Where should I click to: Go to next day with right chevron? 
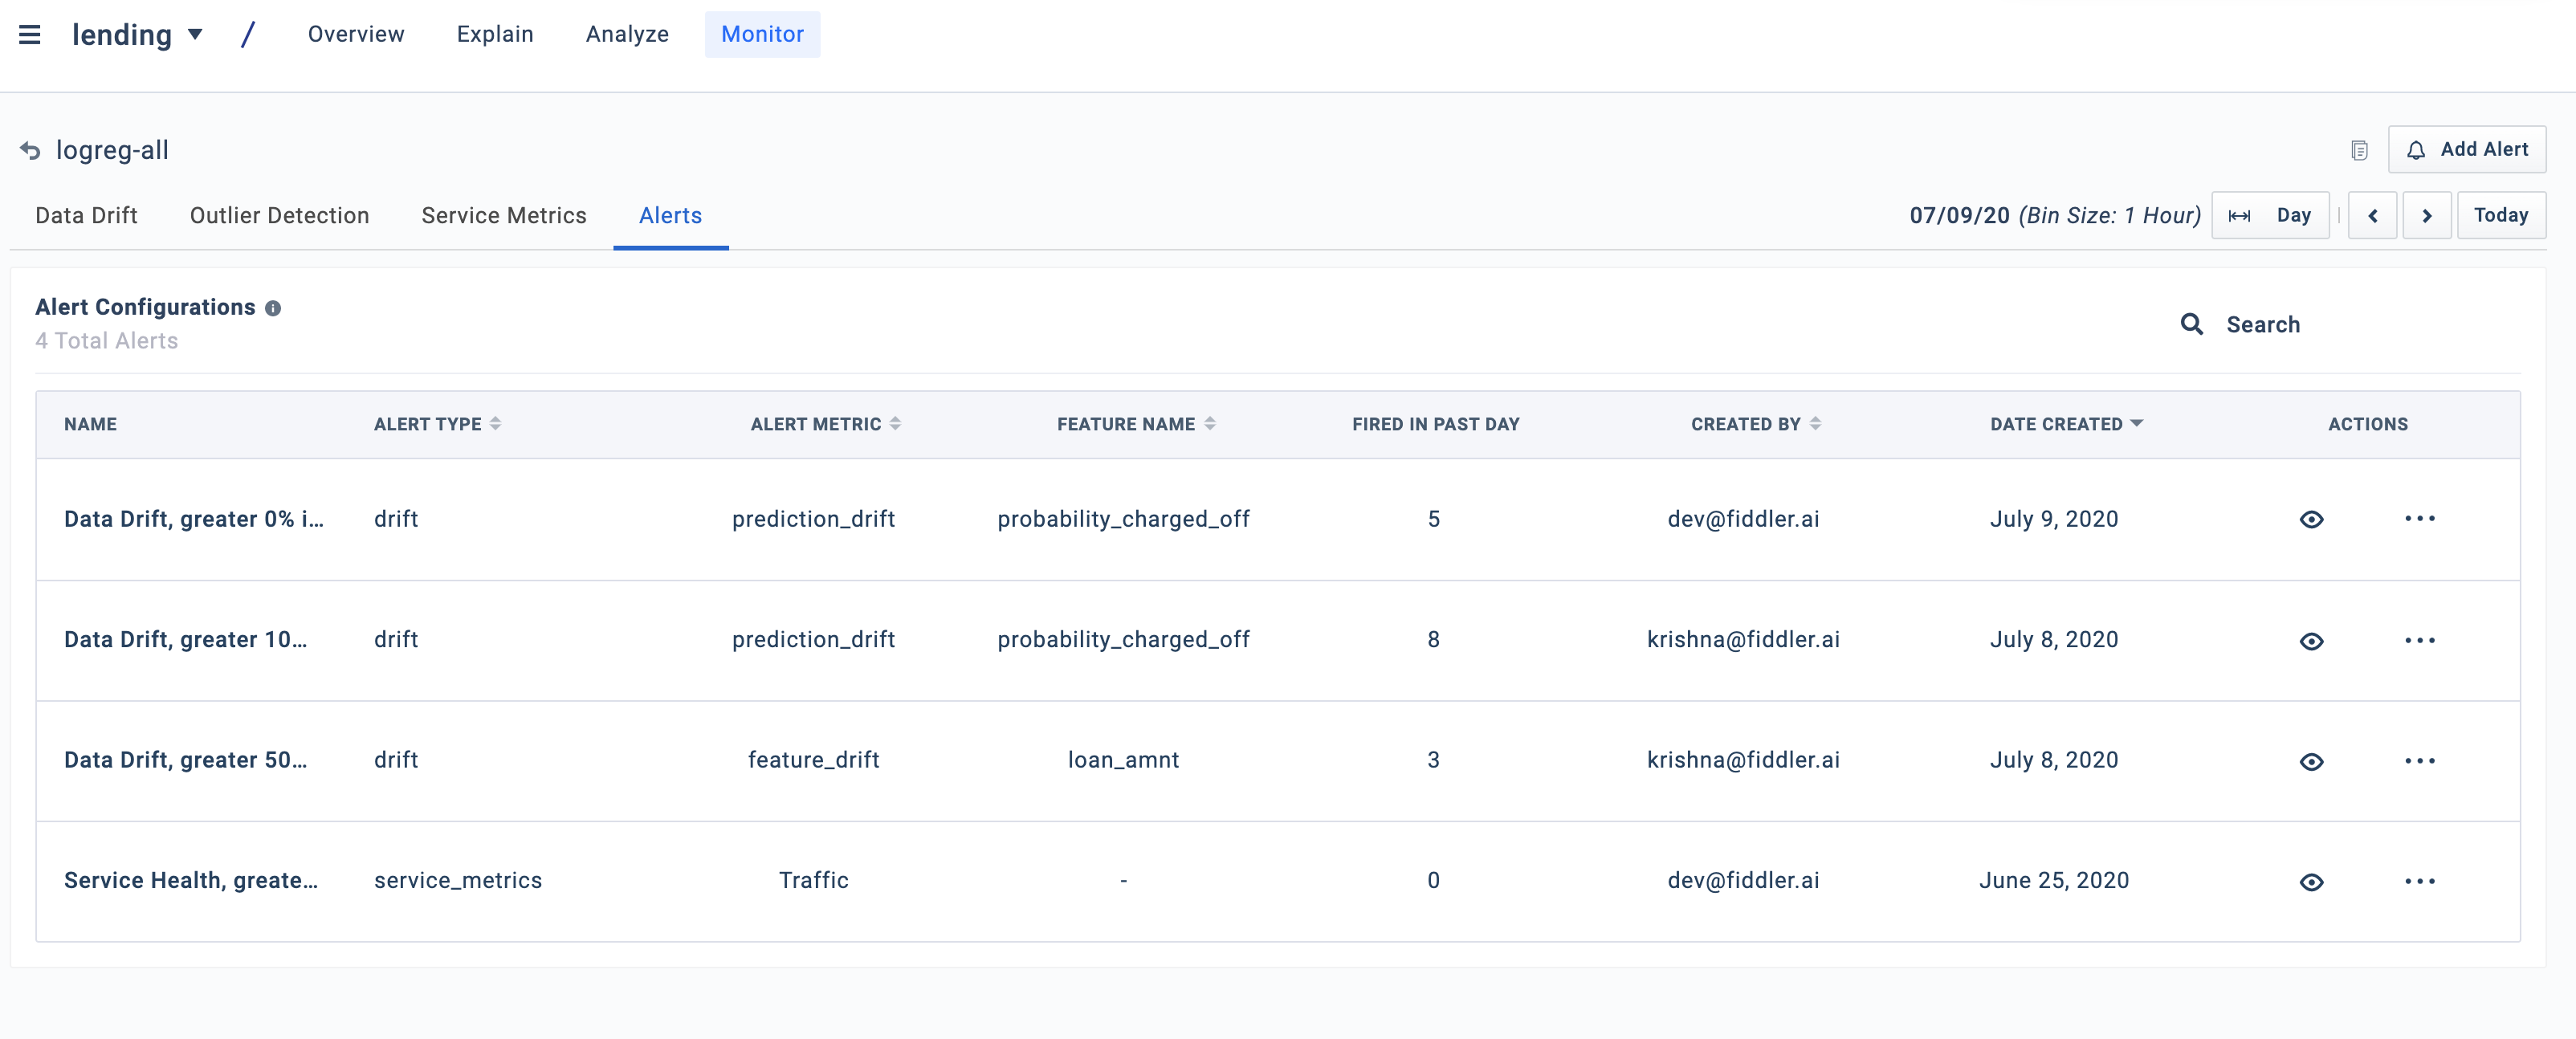pyautogui.click(x=2426, y=216)
